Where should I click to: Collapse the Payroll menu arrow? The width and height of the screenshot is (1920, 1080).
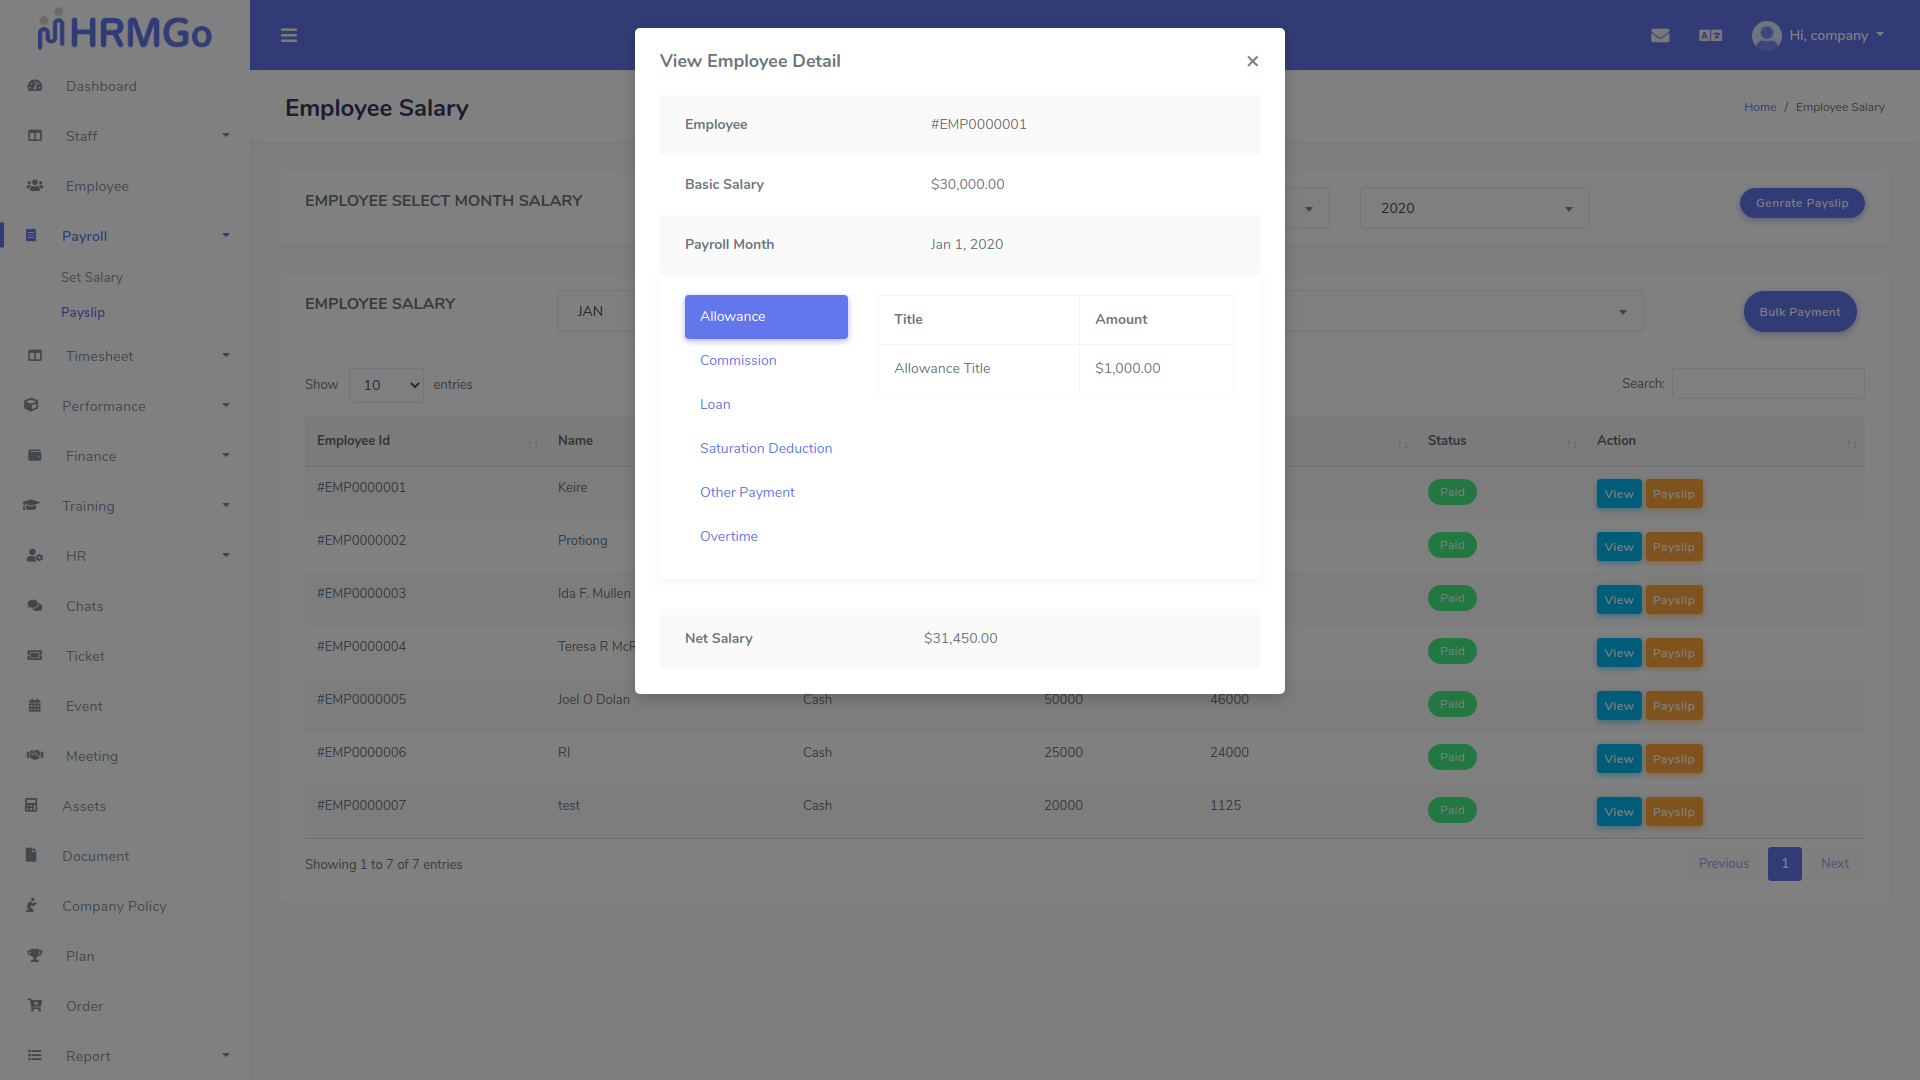coord(226,235)
